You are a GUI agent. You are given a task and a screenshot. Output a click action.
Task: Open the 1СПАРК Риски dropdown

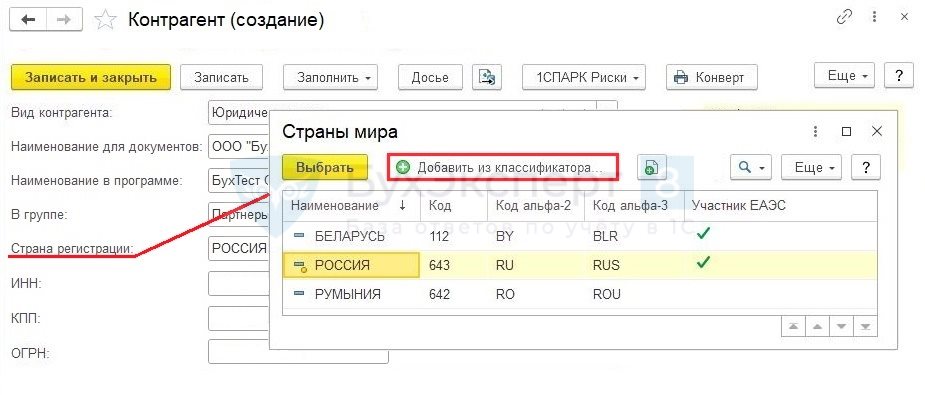[584, 77]
